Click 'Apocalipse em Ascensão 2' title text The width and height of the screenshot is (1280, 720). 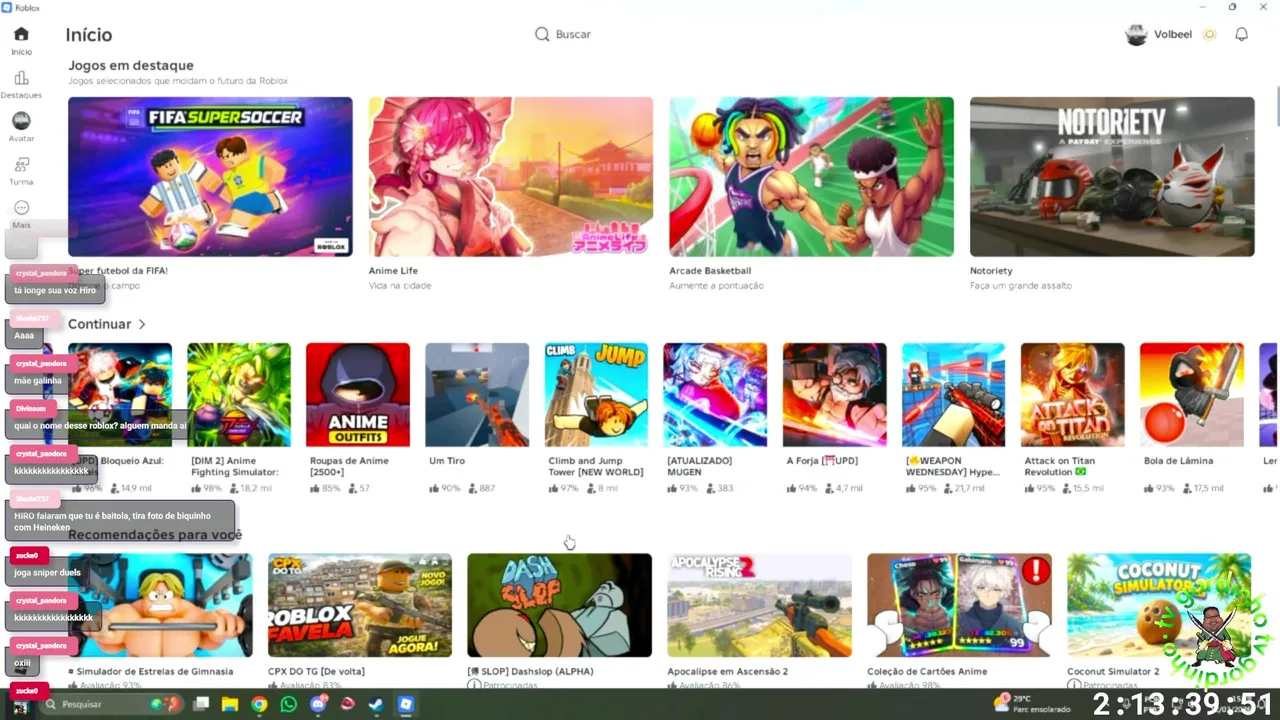tap(728, 672)
